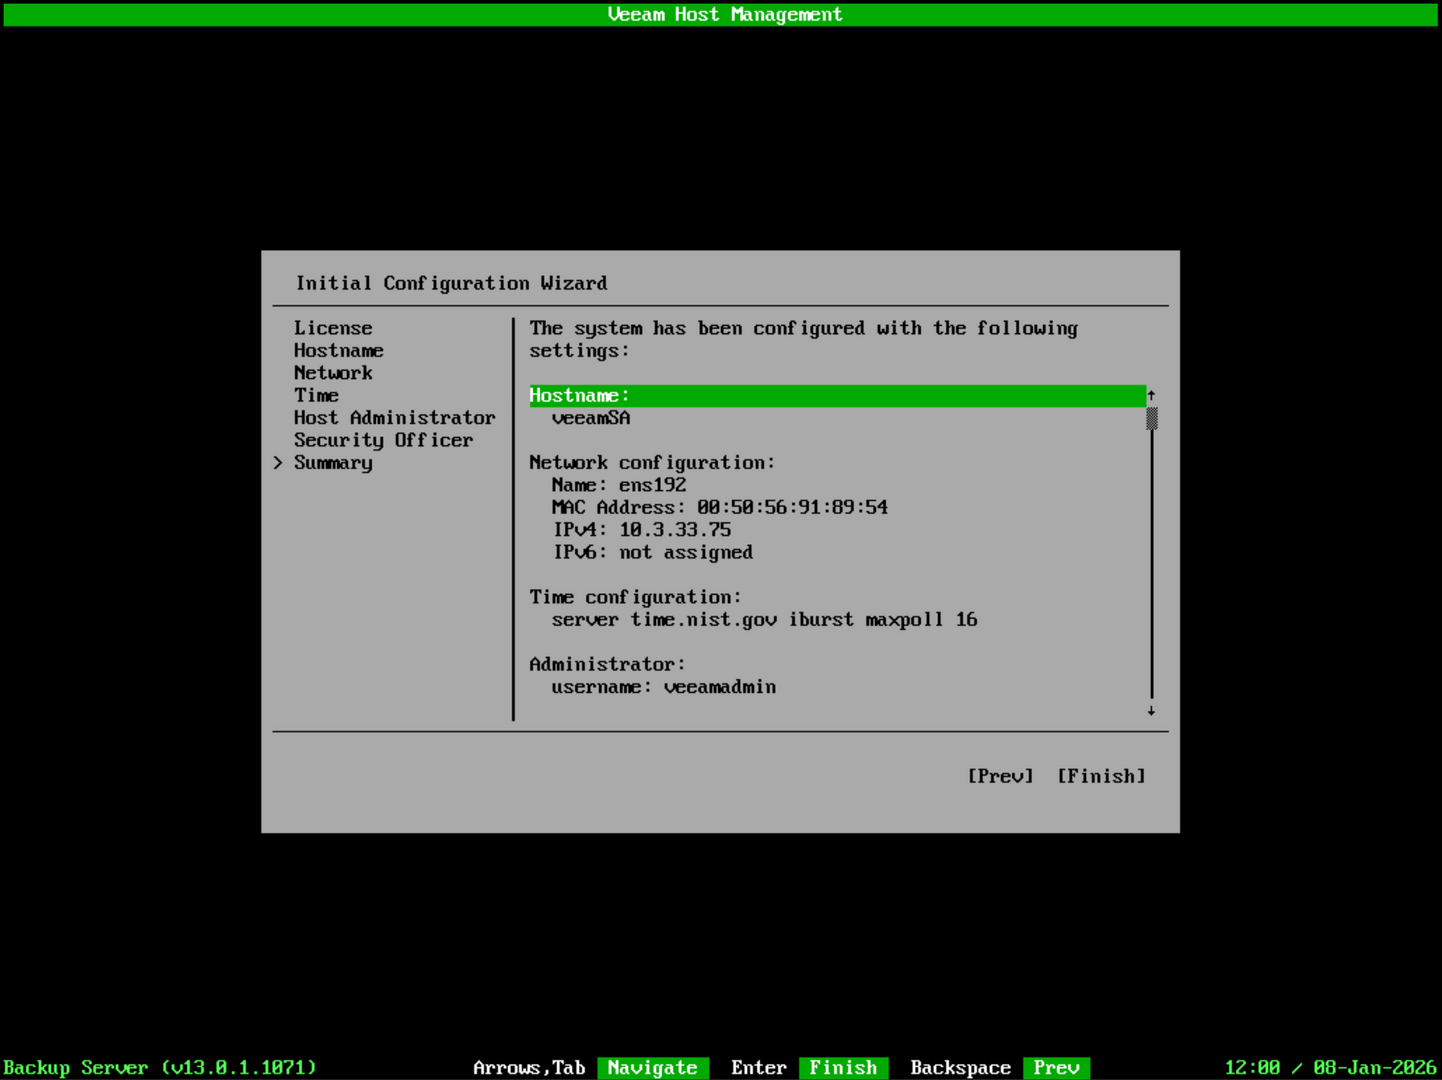Select the highlighted Hostname: summary row
This screenshot has width=1442, height=1080.
tap(838, 396)
